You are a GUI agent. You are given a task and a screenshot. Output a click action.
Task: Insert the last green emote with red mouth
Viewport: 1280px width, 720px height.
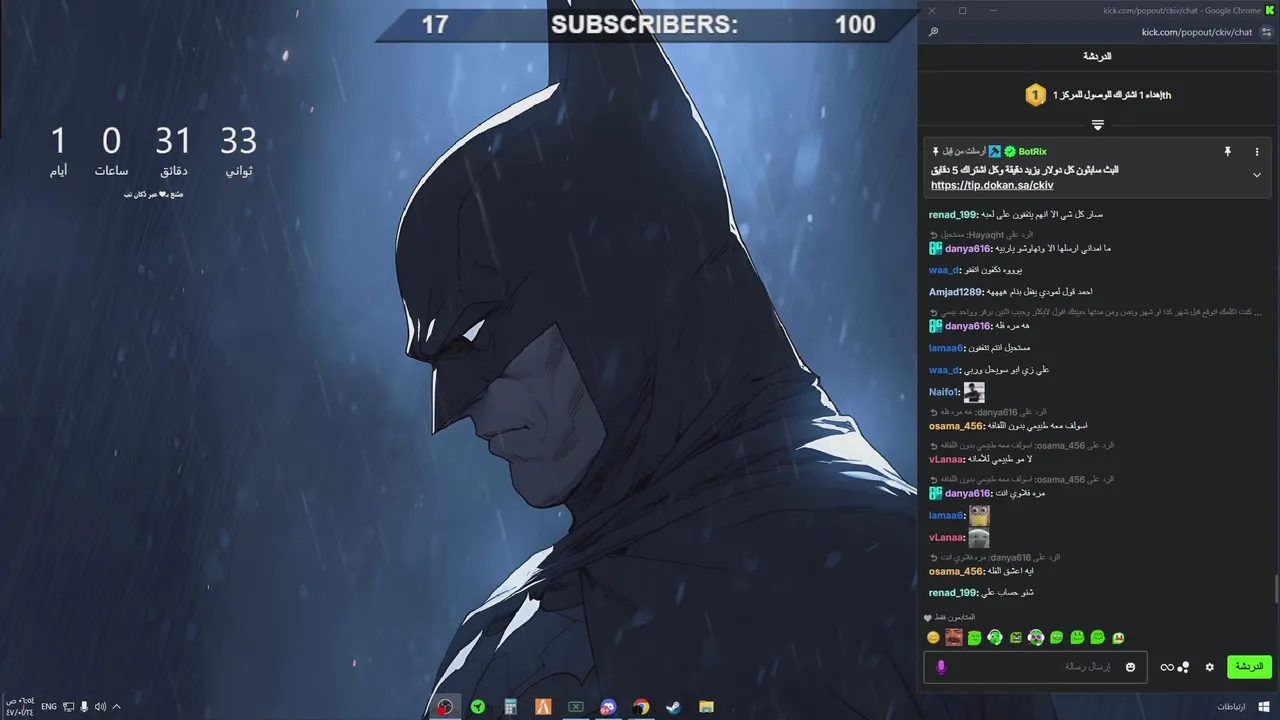tap(1118, 638)
